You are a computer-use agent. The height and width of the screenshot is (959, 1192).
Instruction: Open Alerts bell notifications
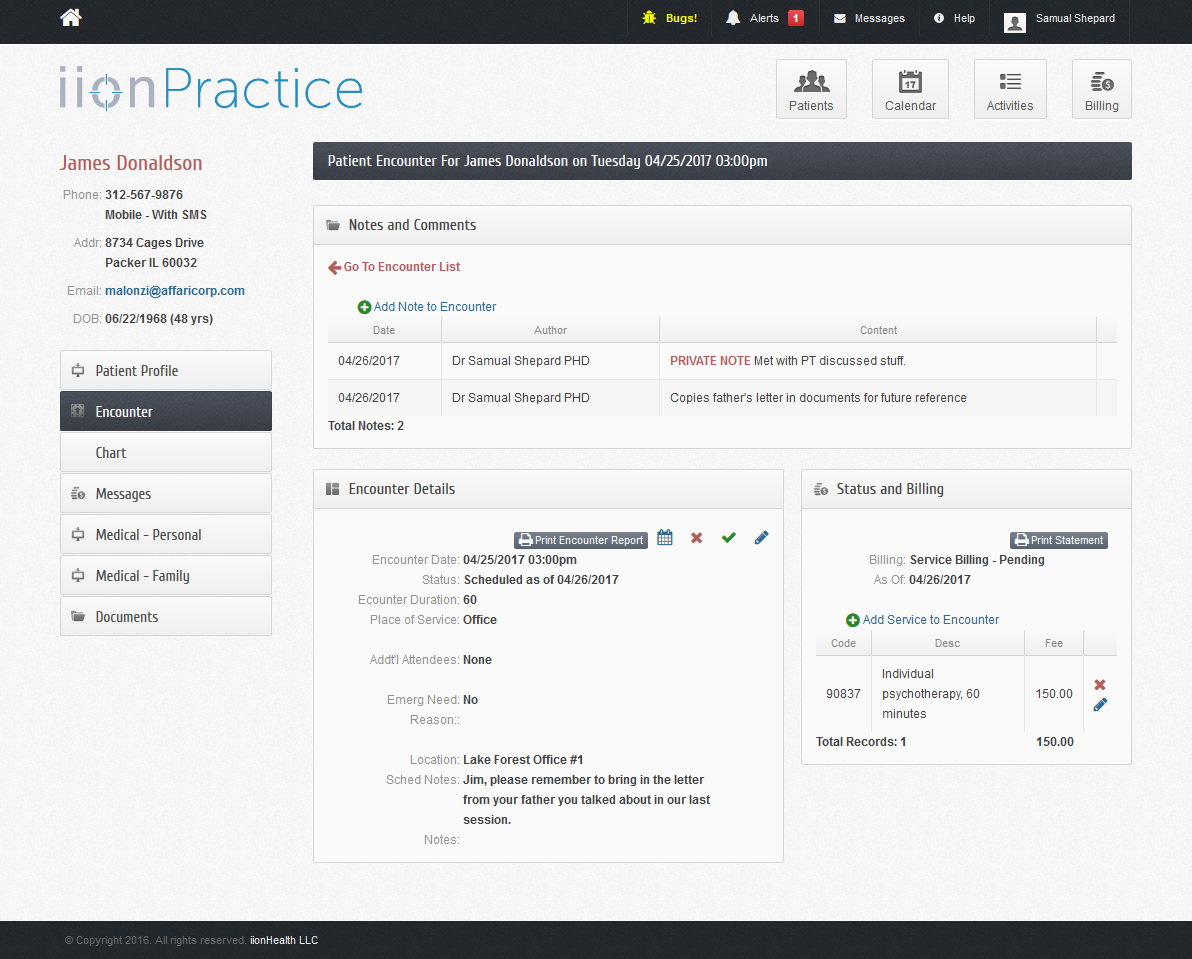coord(734,18)
